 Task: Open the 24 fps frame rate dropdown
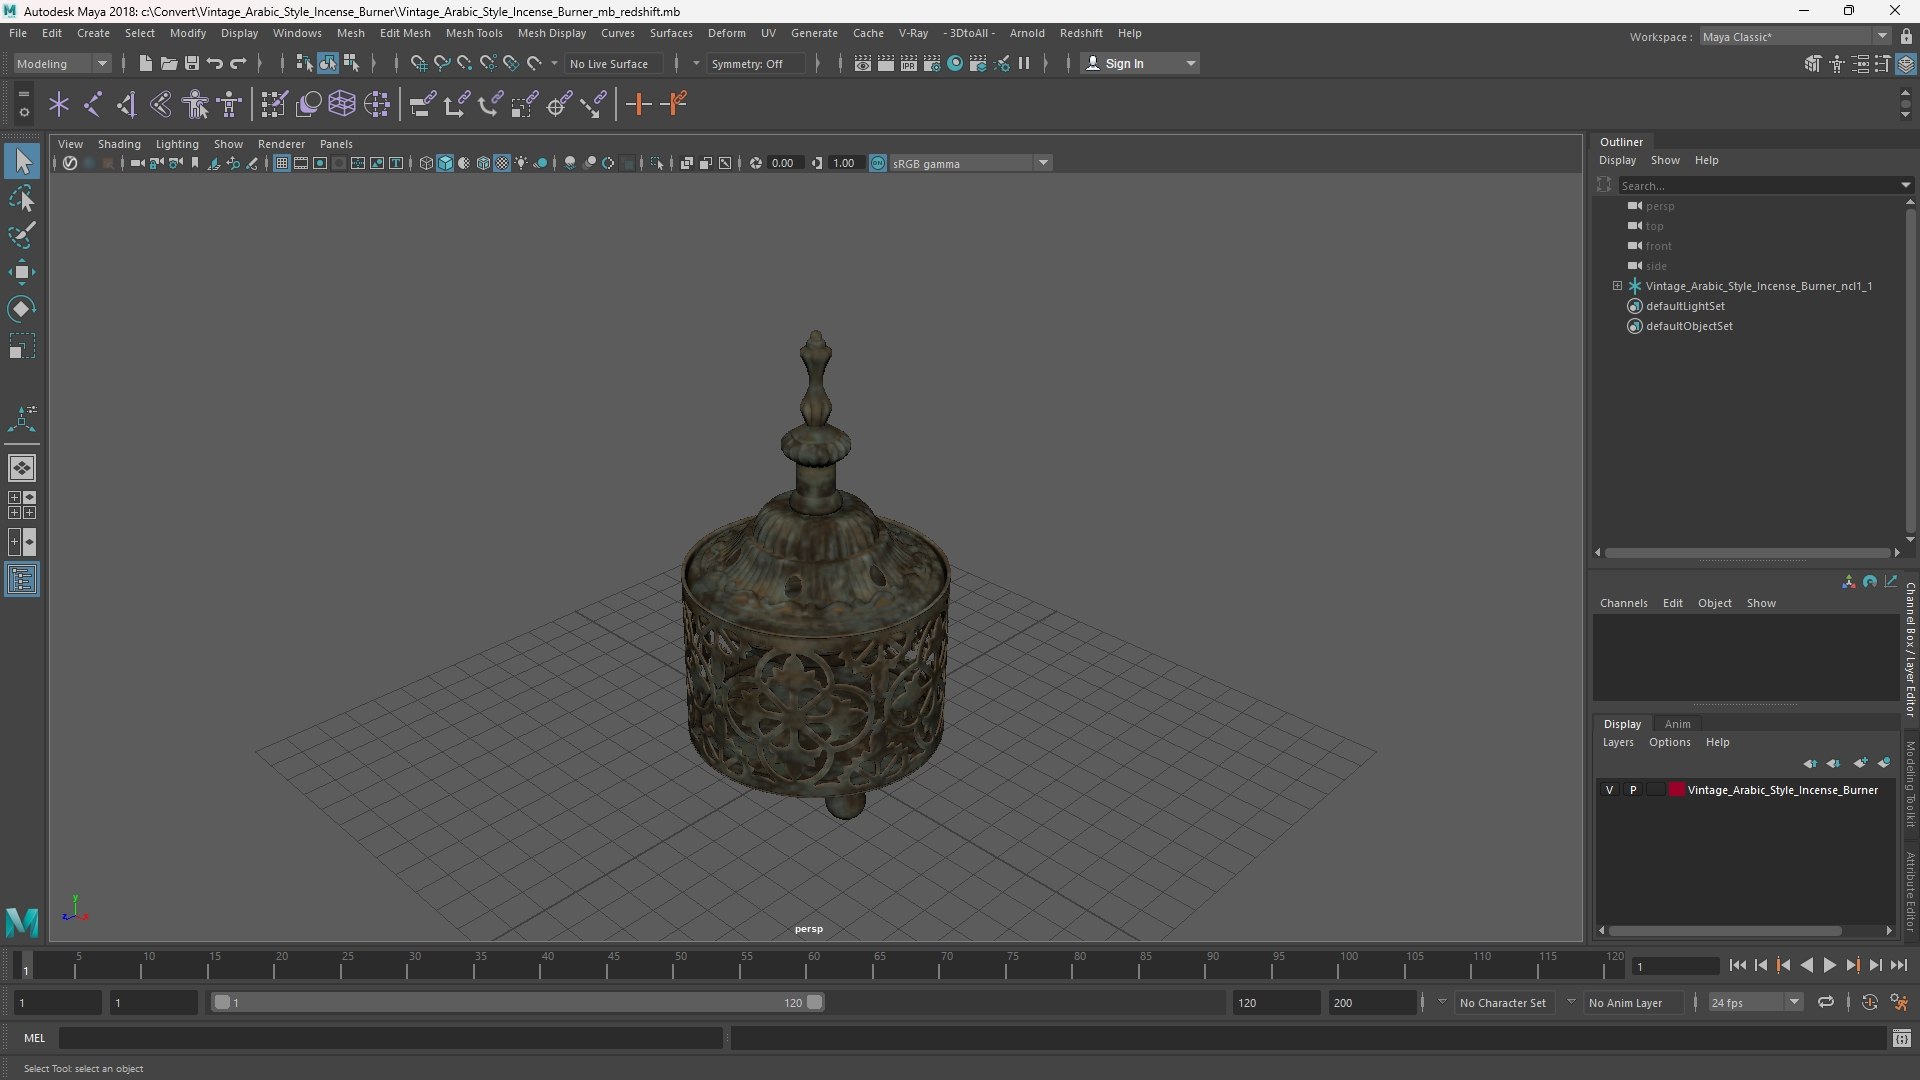(x=1755, y=1002)
